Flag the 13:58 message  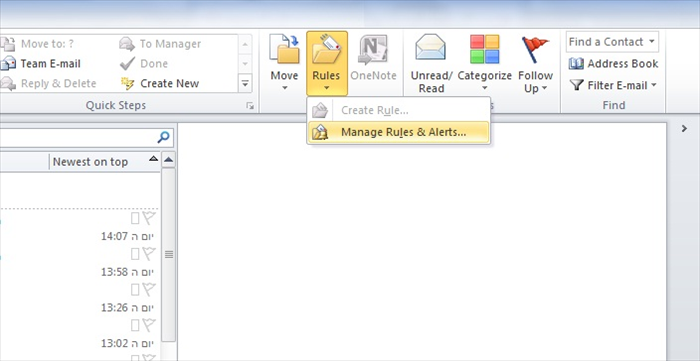coord(149,254)
